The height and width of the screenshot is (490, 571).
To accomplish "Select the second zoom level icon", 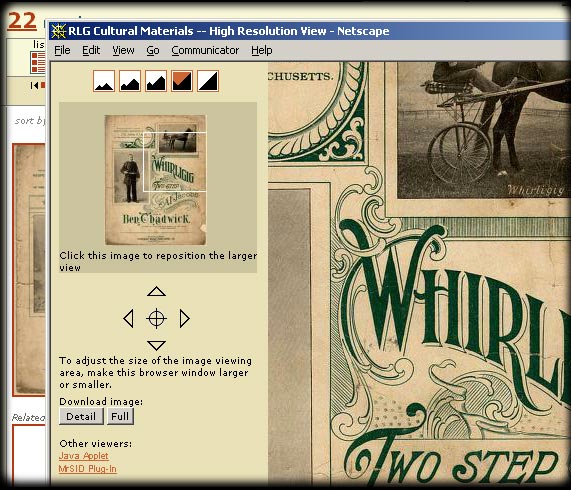I will coord(130,81).
